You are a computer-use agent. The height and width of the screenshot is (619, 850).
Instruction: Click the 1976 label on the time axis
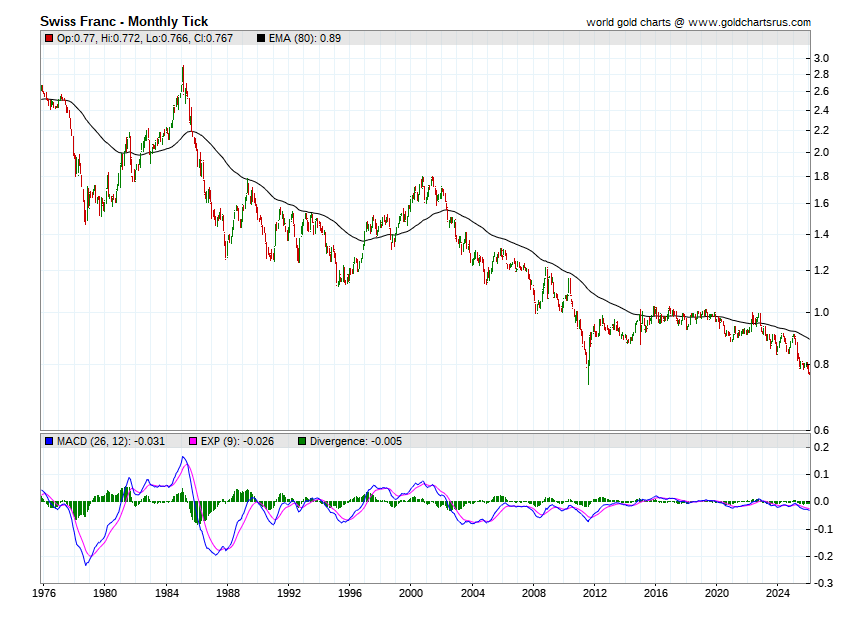tap(44, 592)
